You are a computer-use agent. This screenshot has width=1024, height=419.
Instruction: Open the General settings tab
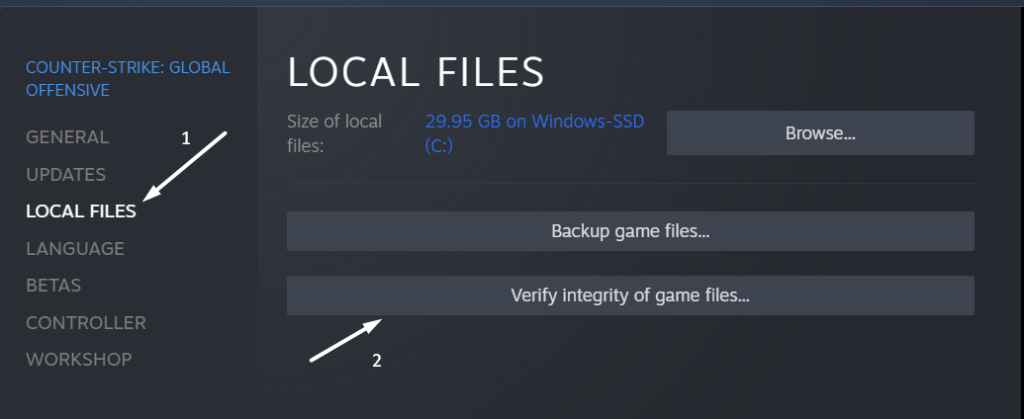pos(67,137)
